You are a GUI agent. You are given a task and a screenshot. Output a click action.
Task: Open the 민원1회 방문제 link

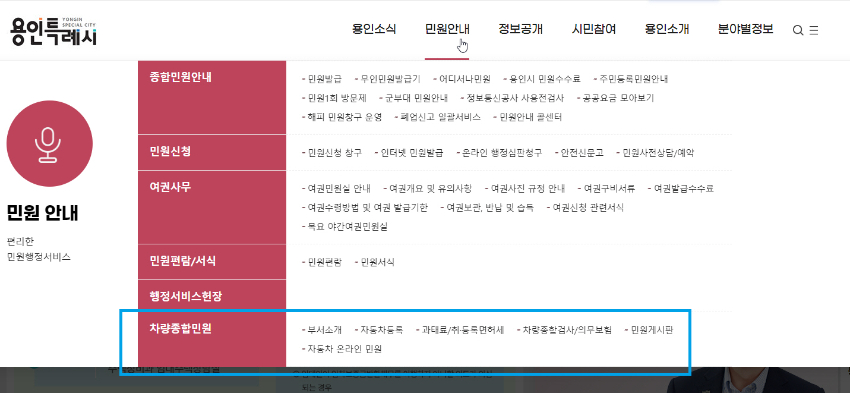pos(337,98)
